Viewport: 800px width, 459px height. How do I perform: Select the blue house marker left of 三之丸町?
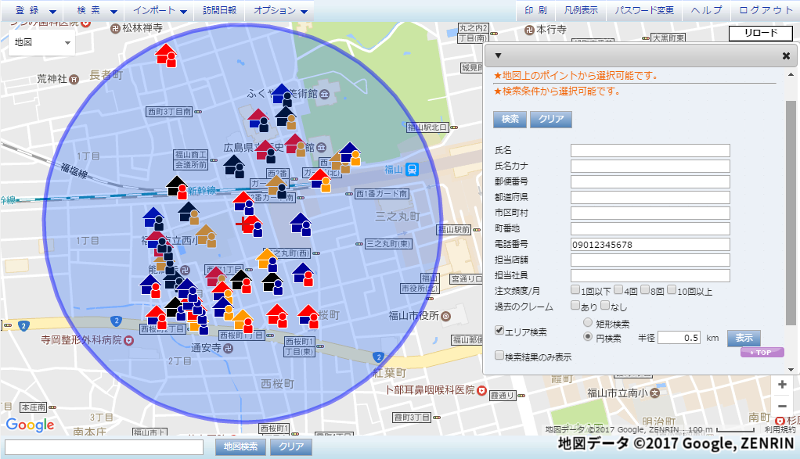pyautogui.click(x=301, y=224)
